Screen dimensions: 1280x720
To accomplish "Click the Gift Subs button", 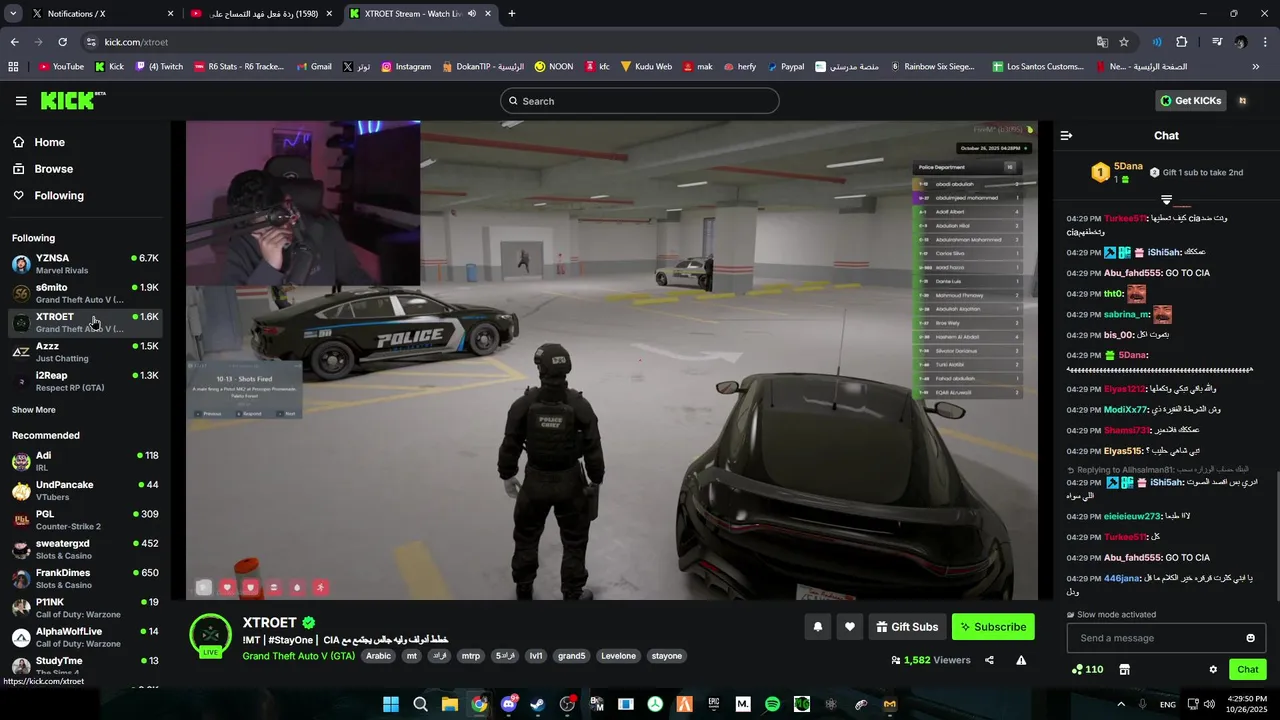I will [x=907, y=627].
